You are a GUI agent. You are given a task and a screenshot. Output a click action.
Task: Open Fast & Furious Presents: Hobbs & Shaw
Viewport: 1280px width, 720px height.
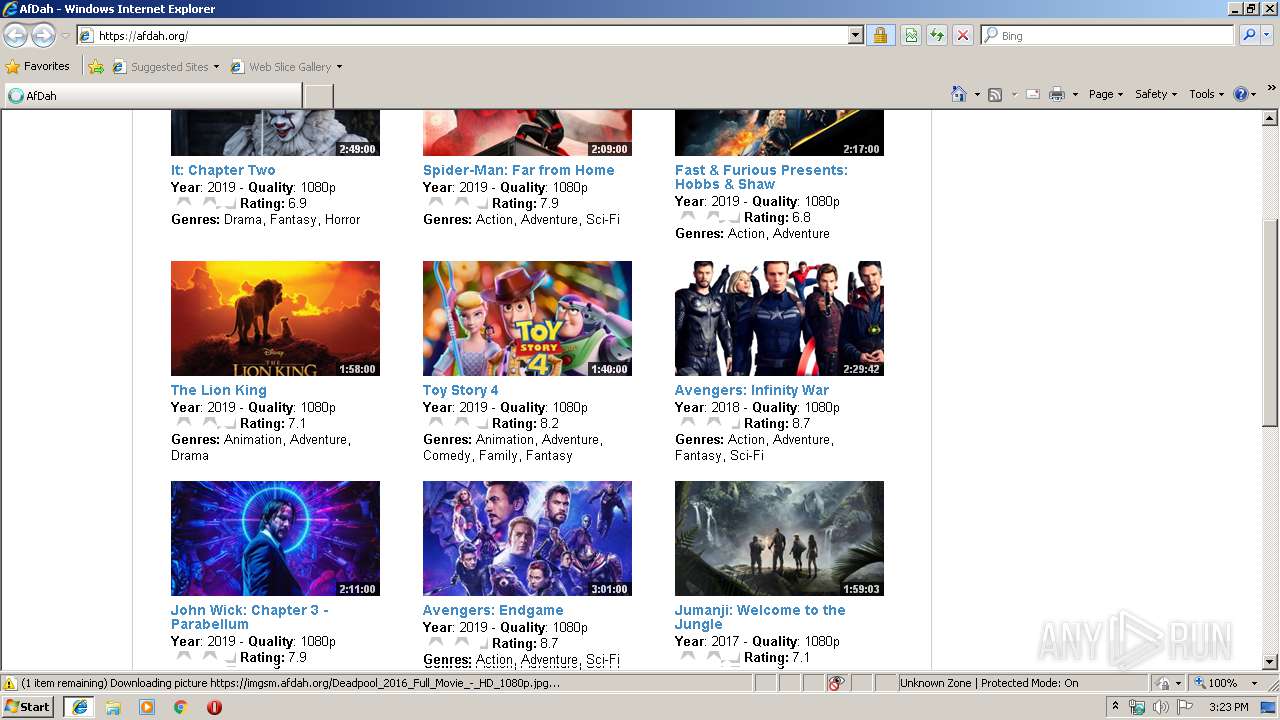[x=761, y=177]
